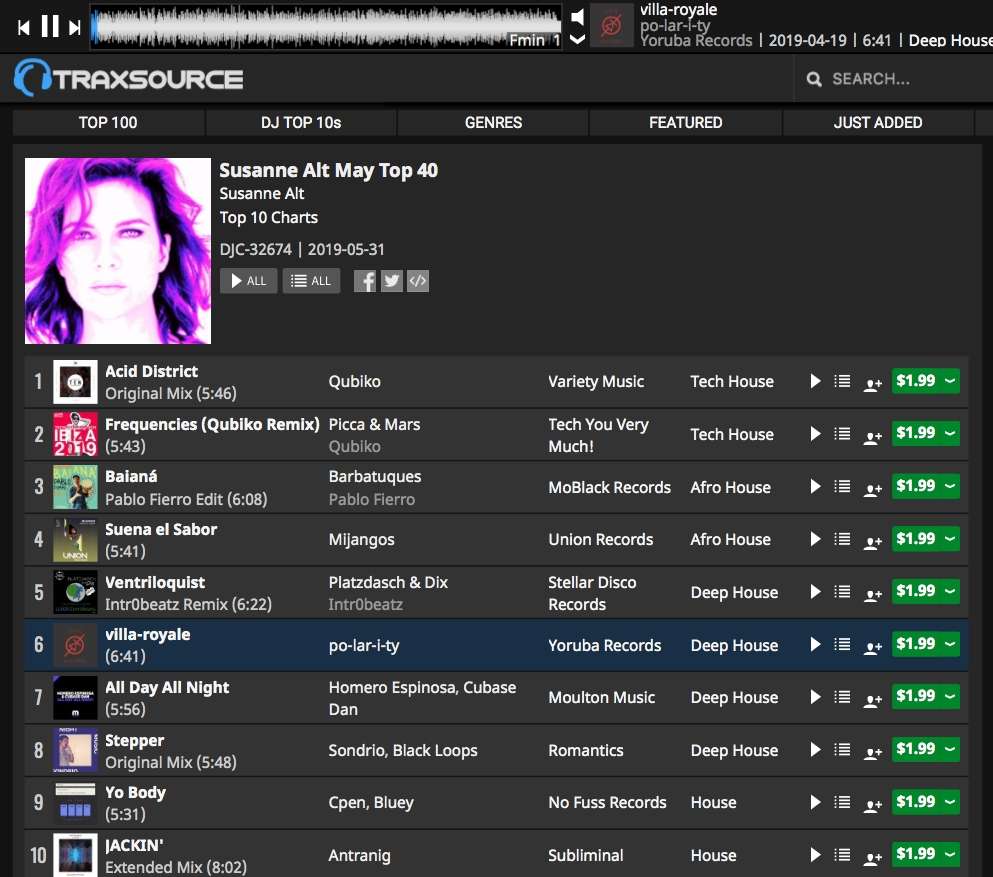Play Frequencies (Qubiko Remix) track

tap(815, 434)
